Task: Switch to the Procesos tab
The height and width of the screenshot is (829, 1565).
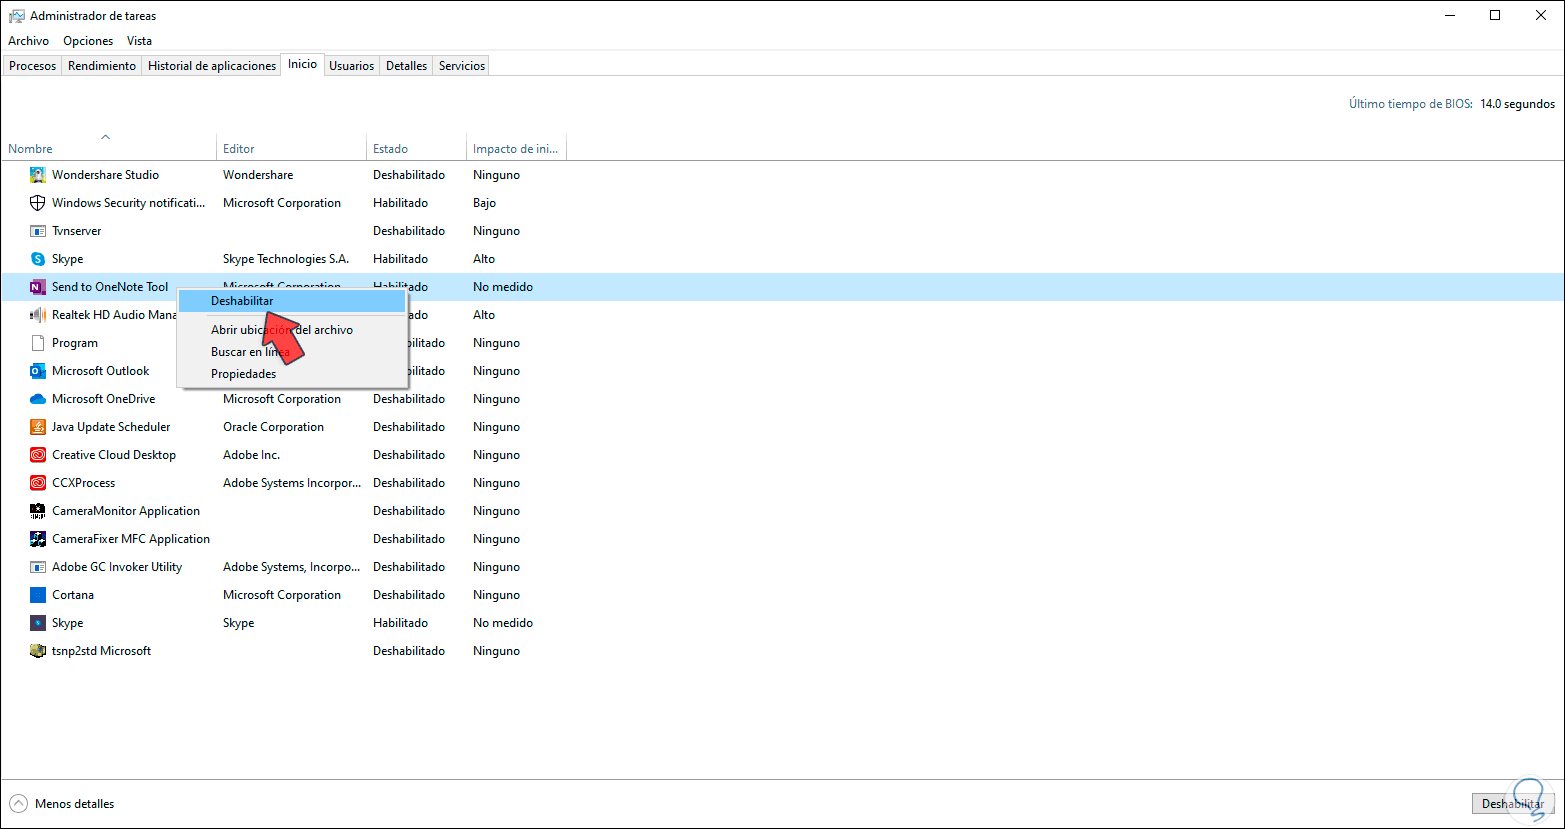Action: (33, 66)
